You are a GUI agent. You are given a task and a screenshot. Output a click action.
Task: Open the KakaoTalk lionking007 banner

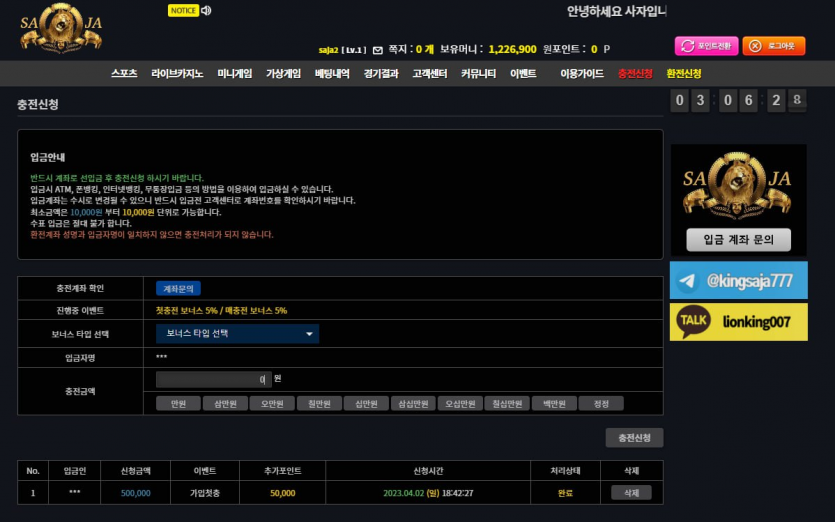pyautogui.click(x=738, y=321)
